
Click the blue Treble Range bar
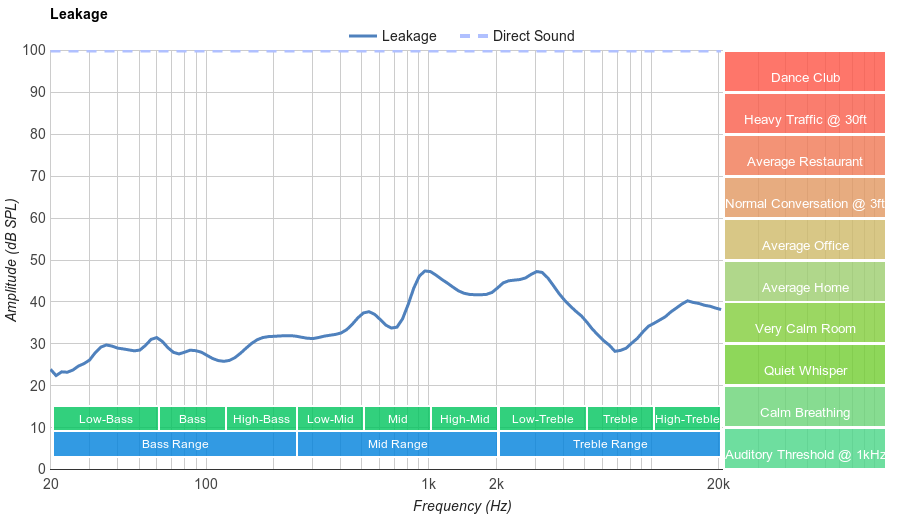tap(609, 444)
